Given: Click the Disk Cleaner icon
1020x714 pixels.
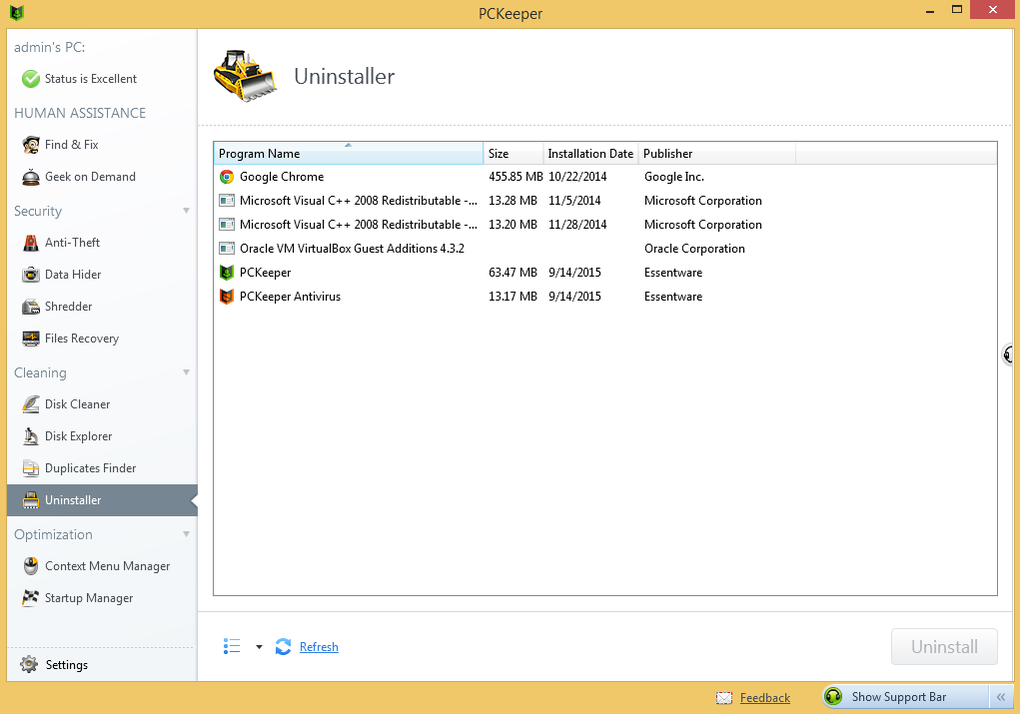Looking at the screenshot, I should pyautogui.click(x=31, y=404).
